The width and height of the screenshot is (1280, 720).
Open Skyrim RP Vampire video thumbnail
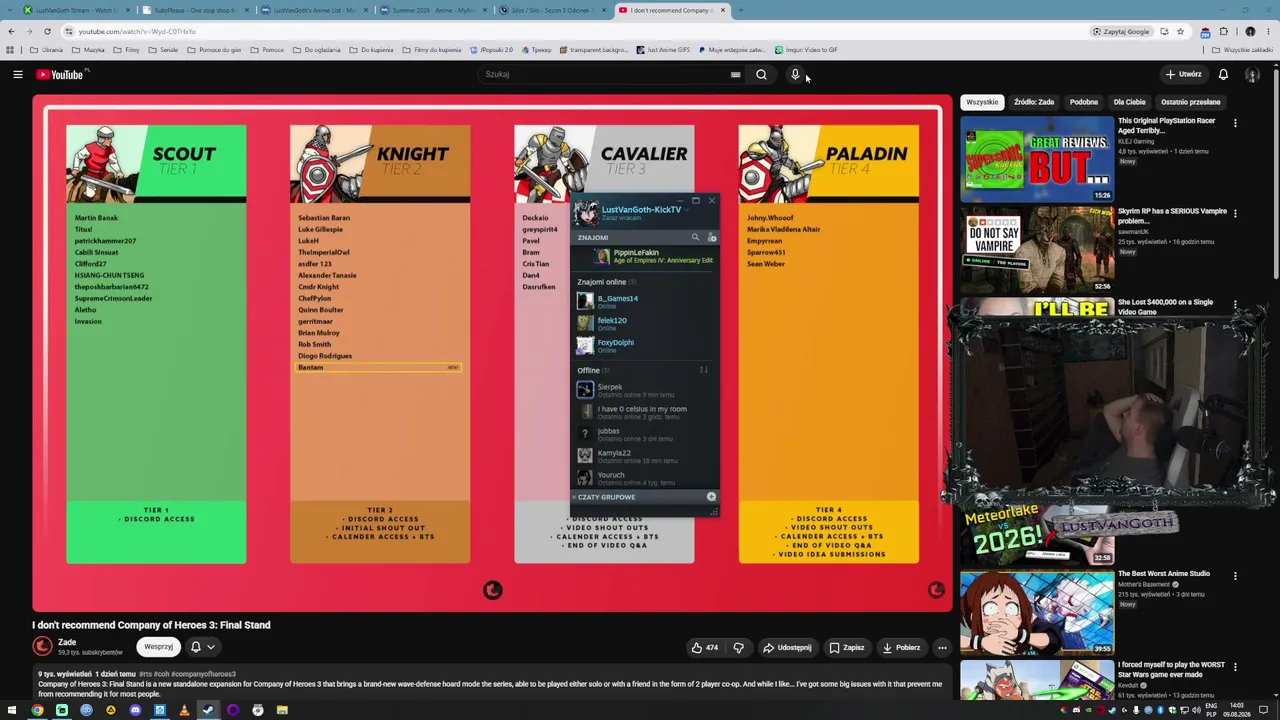[1037, 249]
